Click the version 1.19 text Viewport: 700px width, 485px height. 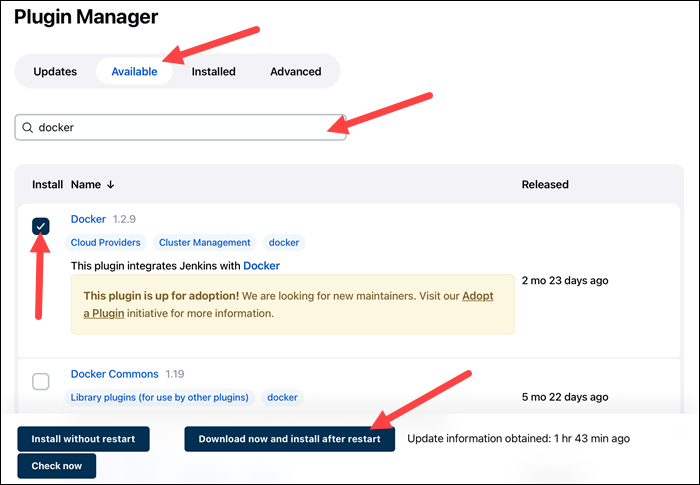click(x=175, y=374)
